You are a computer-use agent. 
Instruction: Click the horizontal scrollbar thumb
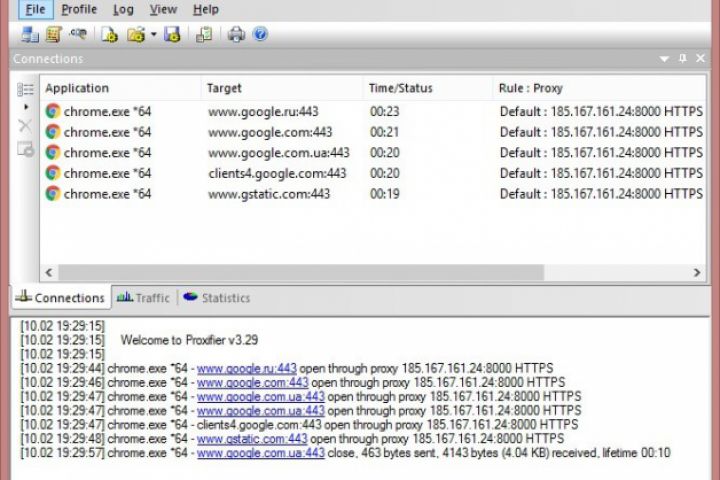point(301,272)
